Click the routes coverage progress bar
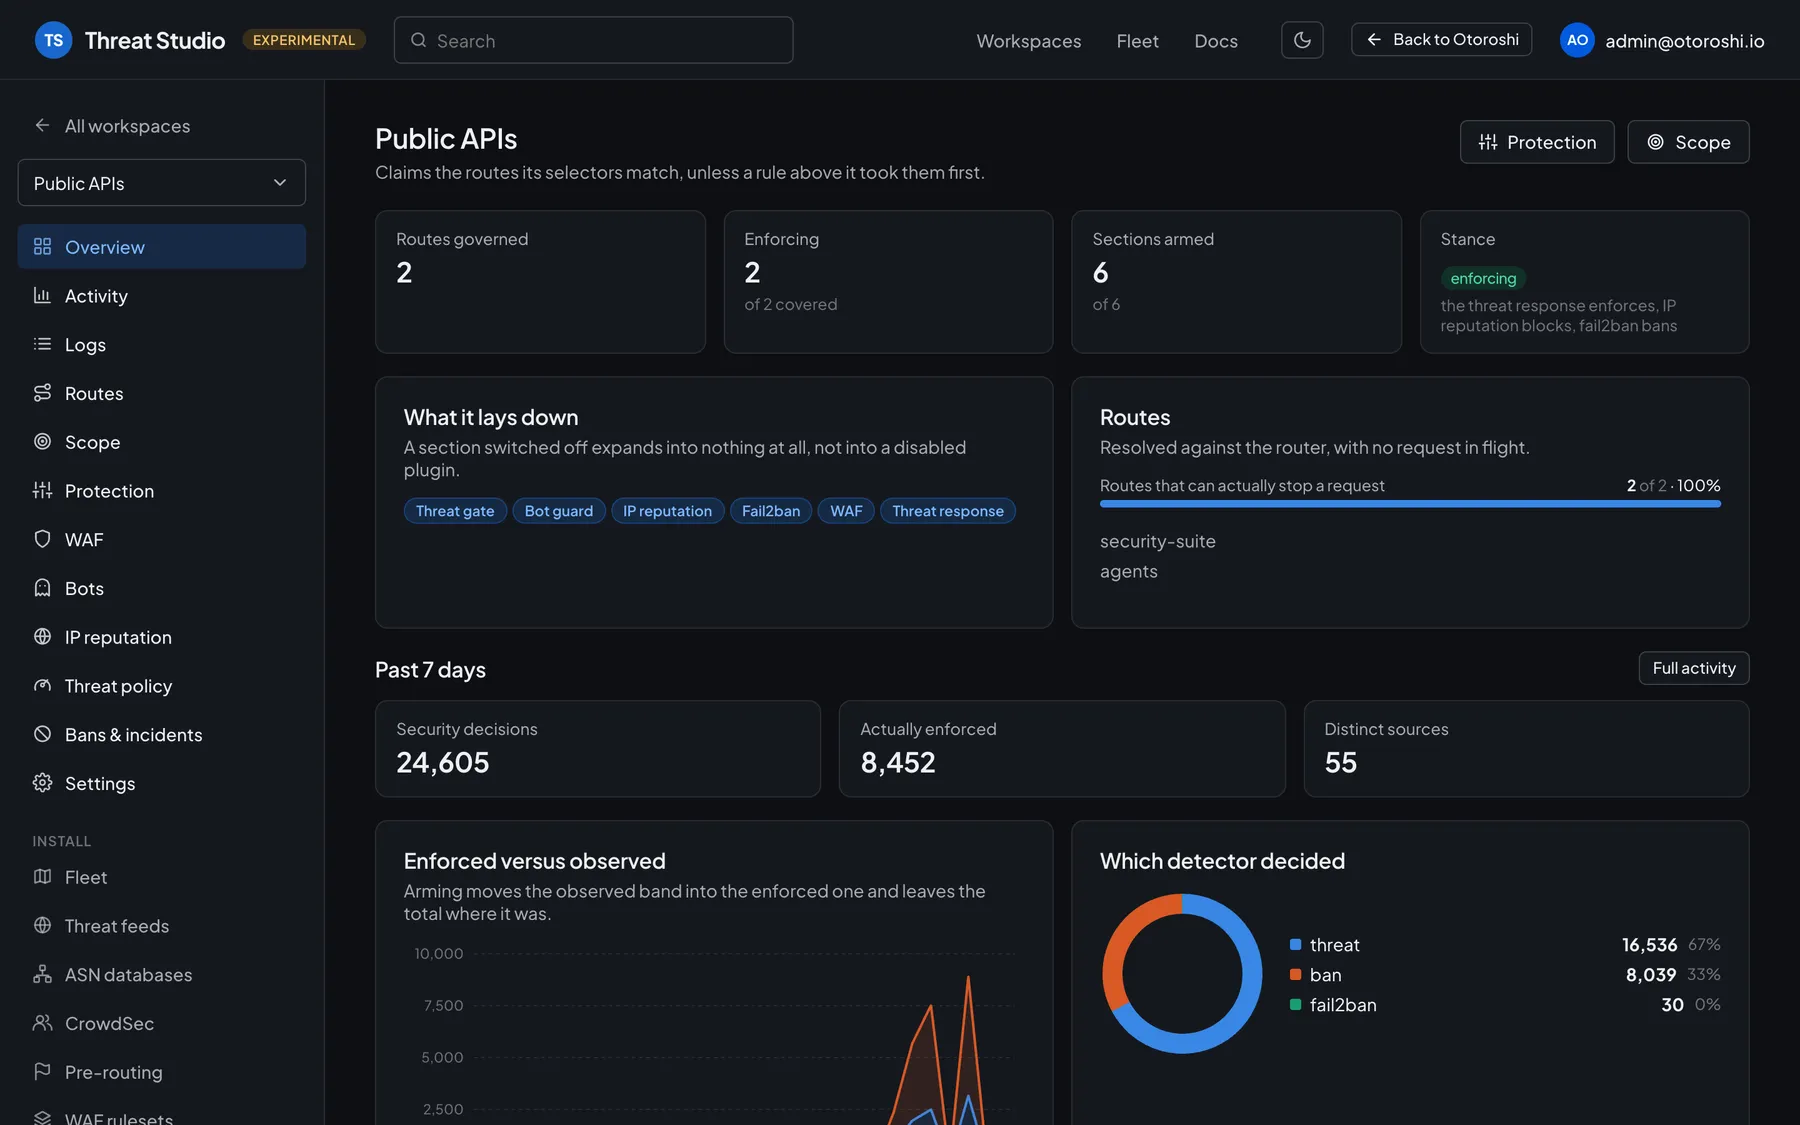The image size is (1800, 1125). tap(1410, 504)
